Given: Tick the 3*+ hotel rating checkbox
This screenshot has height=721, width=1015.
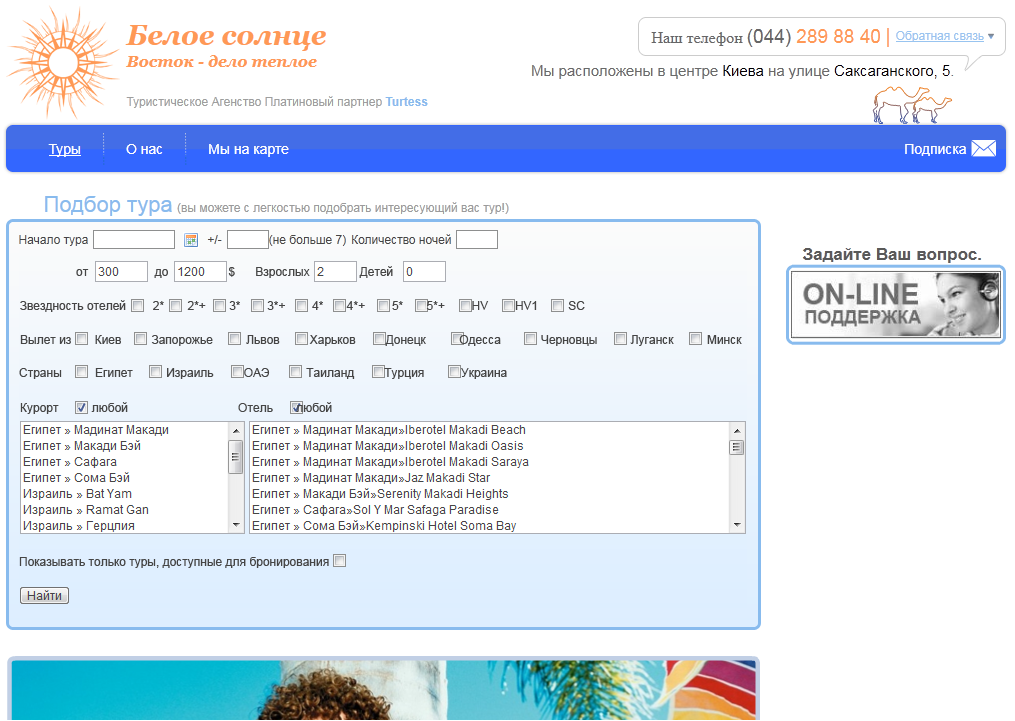Looking at the screenshot, I should point(258,305).
